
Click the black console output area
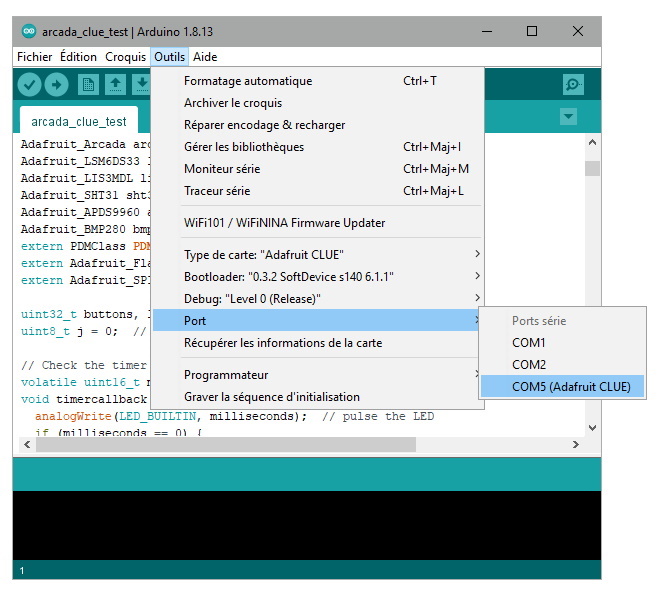pyautogui.click(x=307, y=525)
